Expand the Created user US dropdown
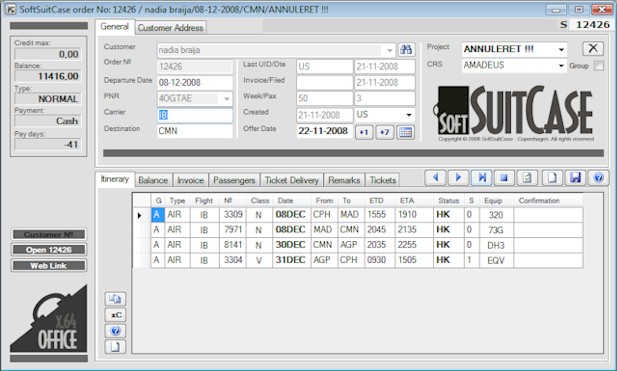 coord(409,115)
